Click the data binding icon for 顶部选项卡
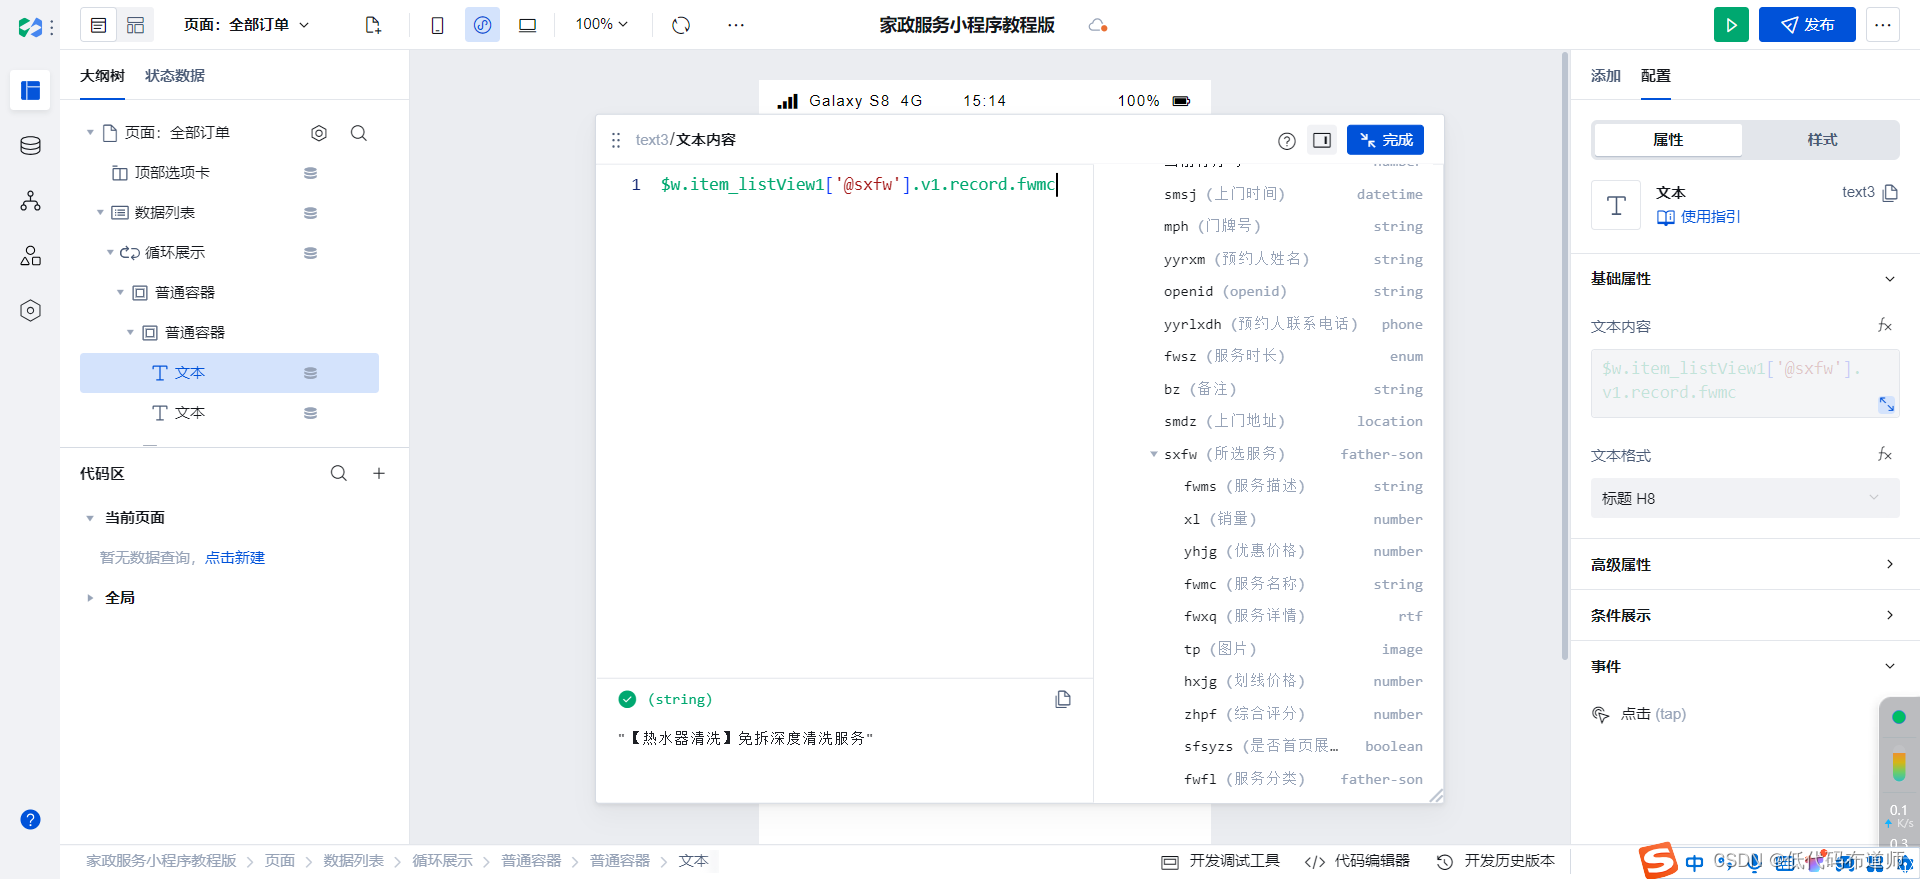This screenshot has width=1920, height=879. 310,173
